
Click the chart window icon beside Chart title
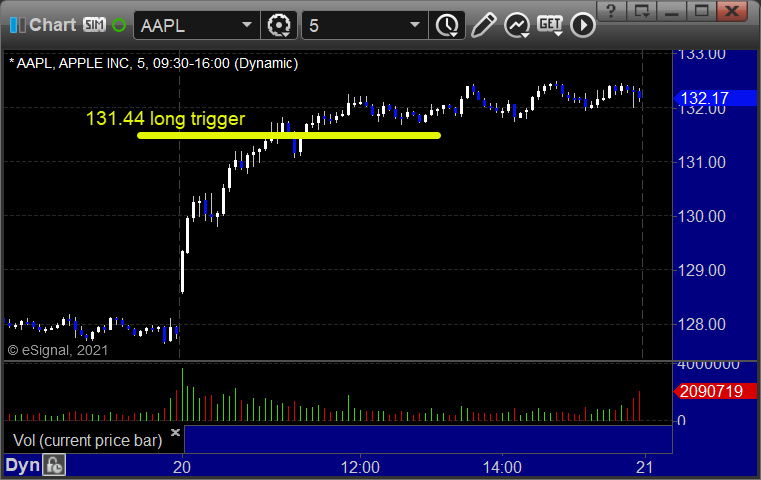tap(17, 25)
